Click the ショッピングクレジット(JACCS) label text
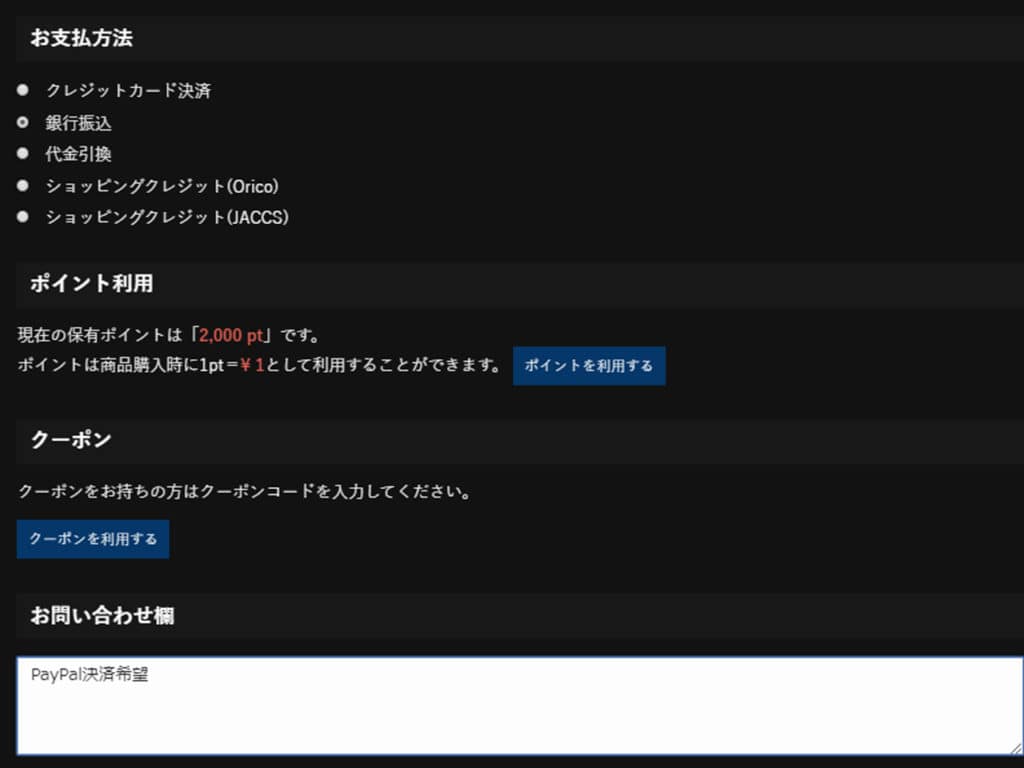1024x768 pixels. [167, 217]
